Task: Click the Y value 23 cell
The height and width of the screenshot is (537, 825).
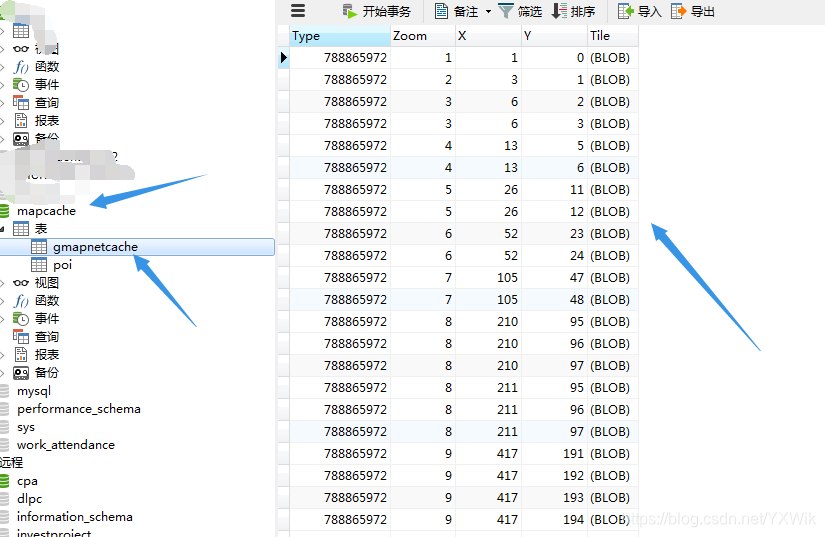Action: tap(555, 234)
